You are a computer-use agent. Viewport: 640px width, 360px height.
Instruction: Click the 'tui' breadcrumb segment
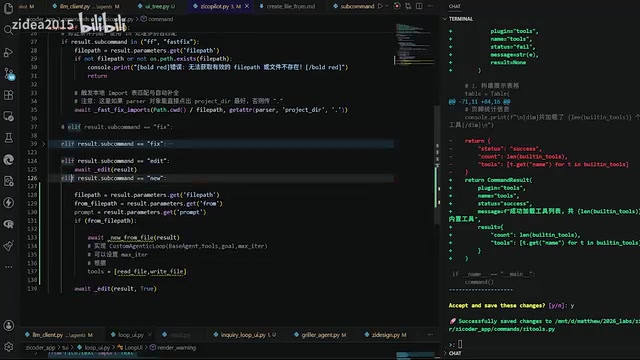[65, 347]
